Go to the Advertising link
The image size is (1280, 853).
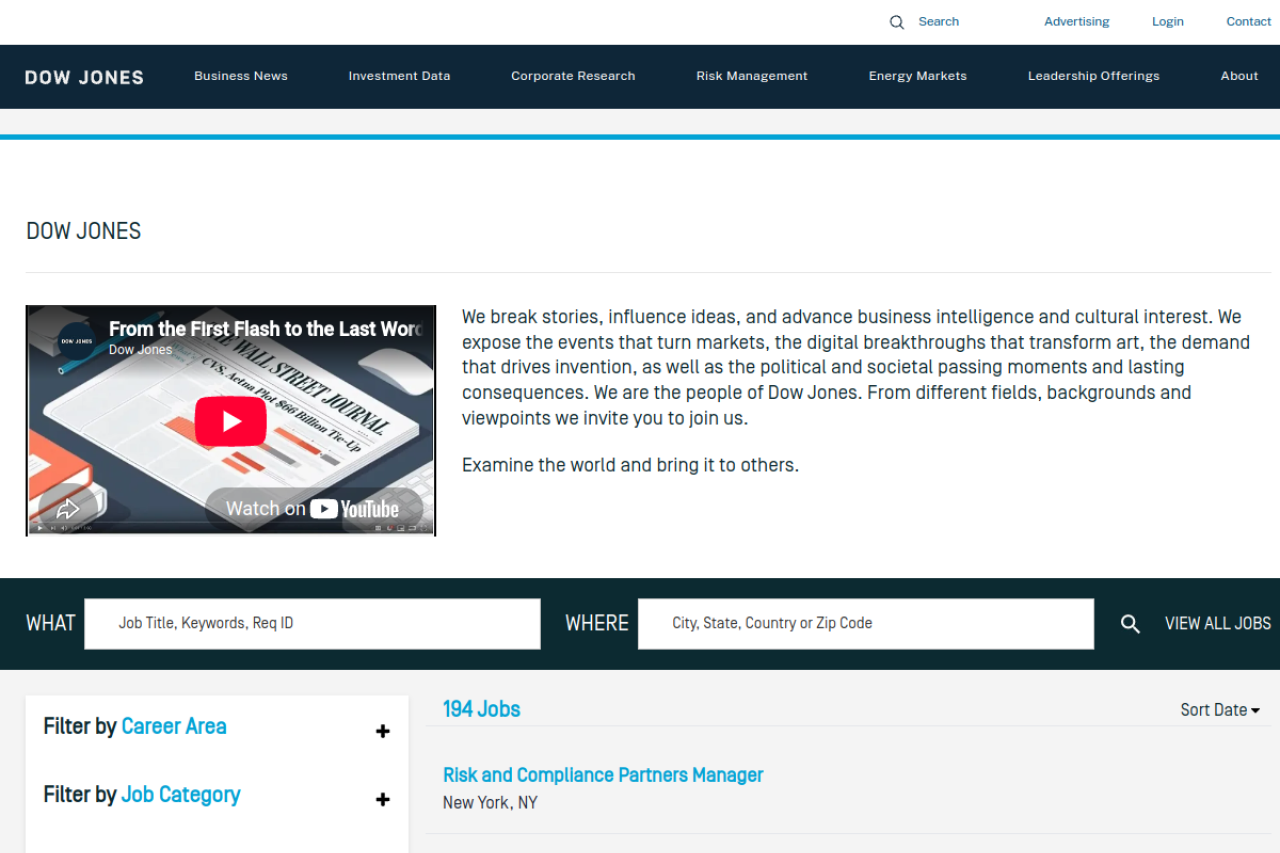tap(1077, 22)
